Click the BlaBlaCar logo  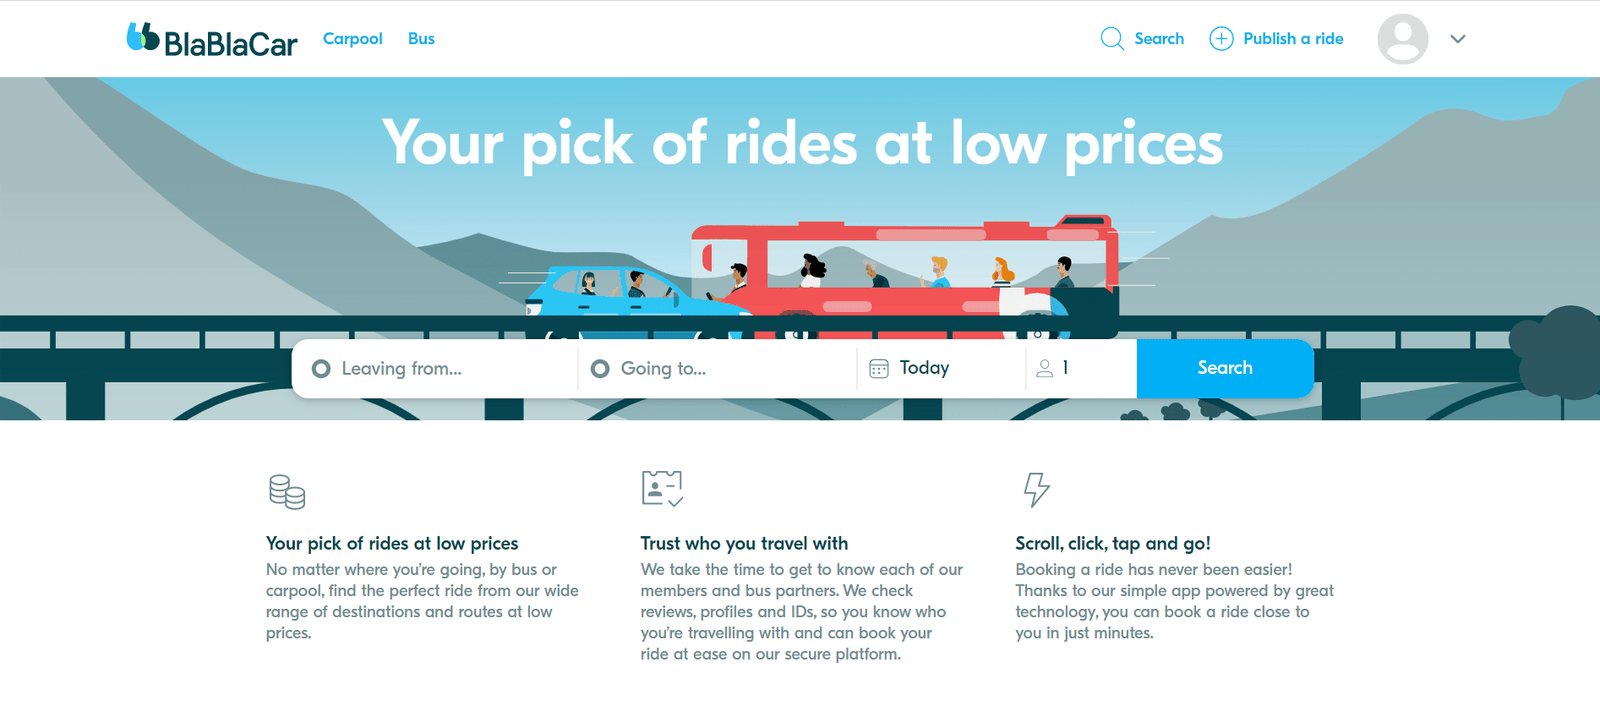click(x=212, y=40)
